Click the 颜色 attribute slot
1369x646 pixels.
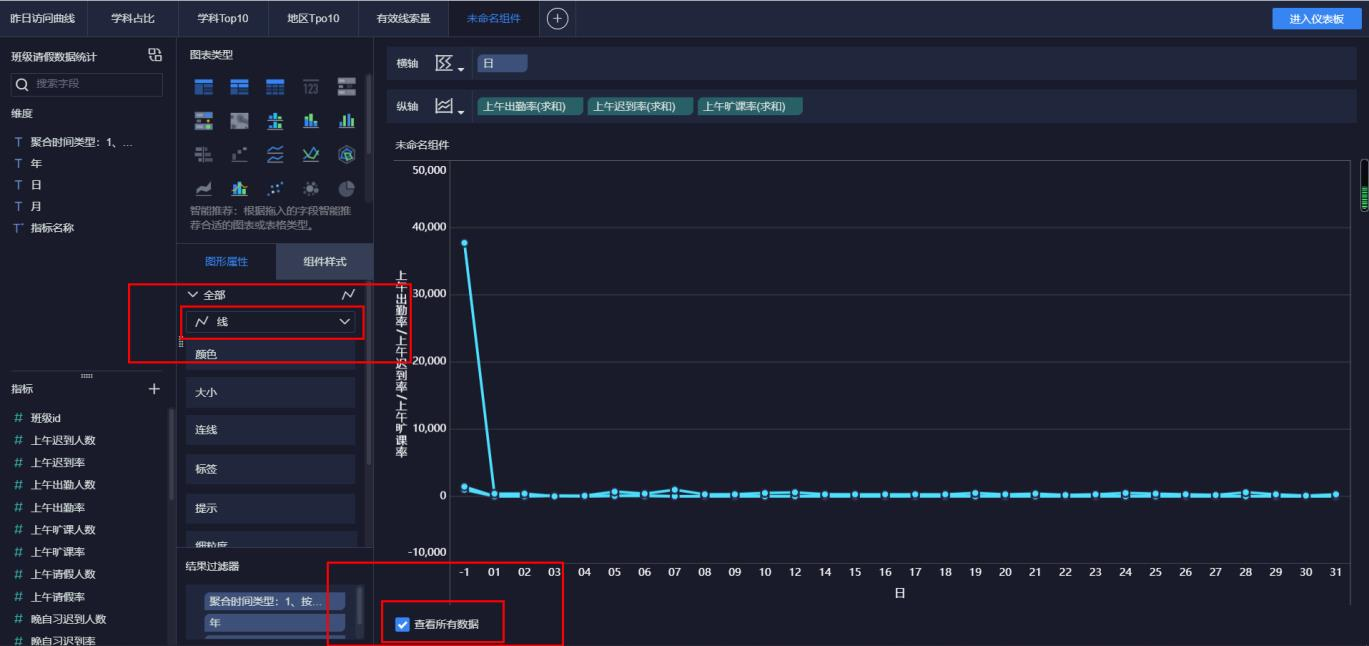[271, 354]
